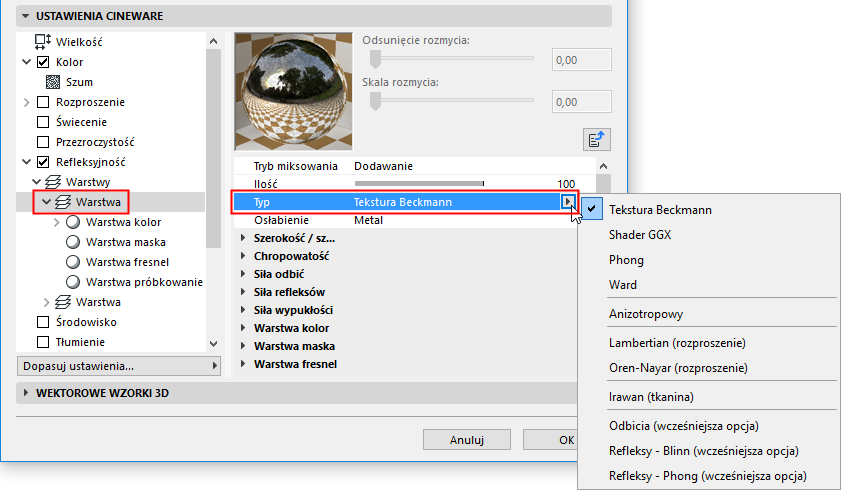The image size is (841, 490).
Task: Enable the Przezroczystość checkbox
Action: [43, 142]
